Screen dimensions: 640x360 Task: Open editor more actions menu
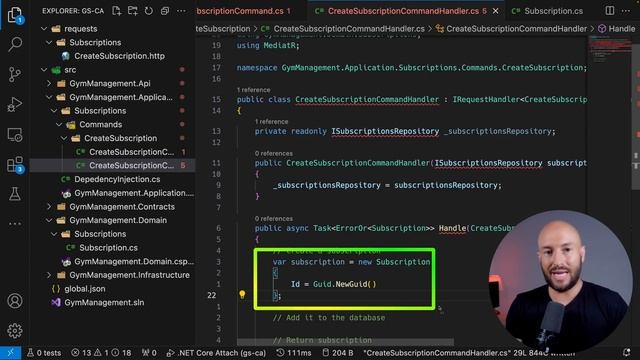click(626, 11)
